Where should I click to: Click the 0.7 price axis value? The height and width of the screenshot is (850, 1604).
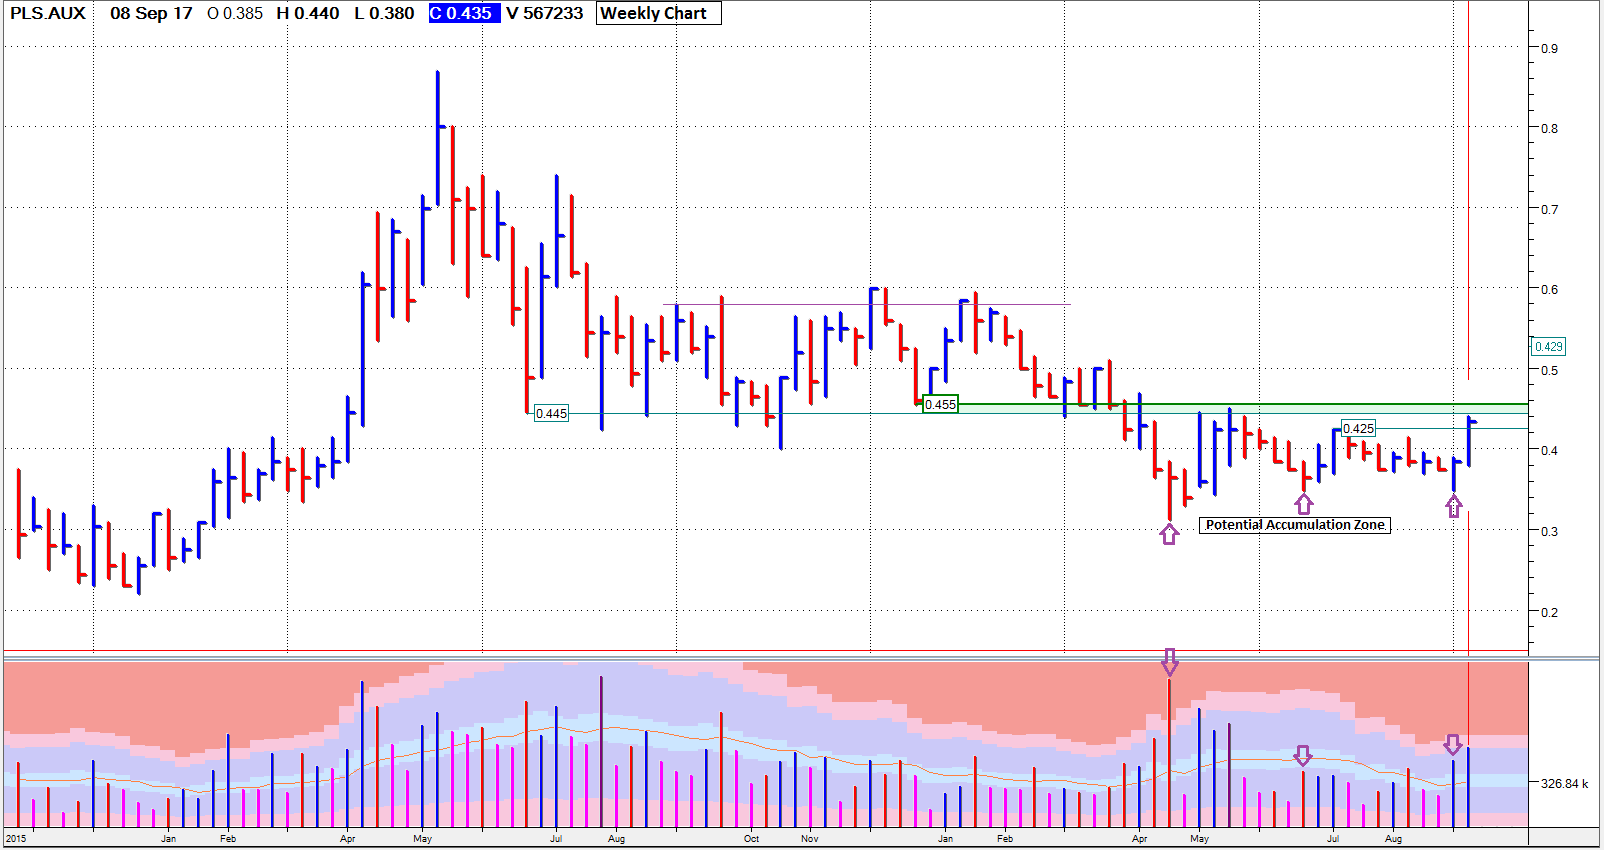coord(1549,209)
